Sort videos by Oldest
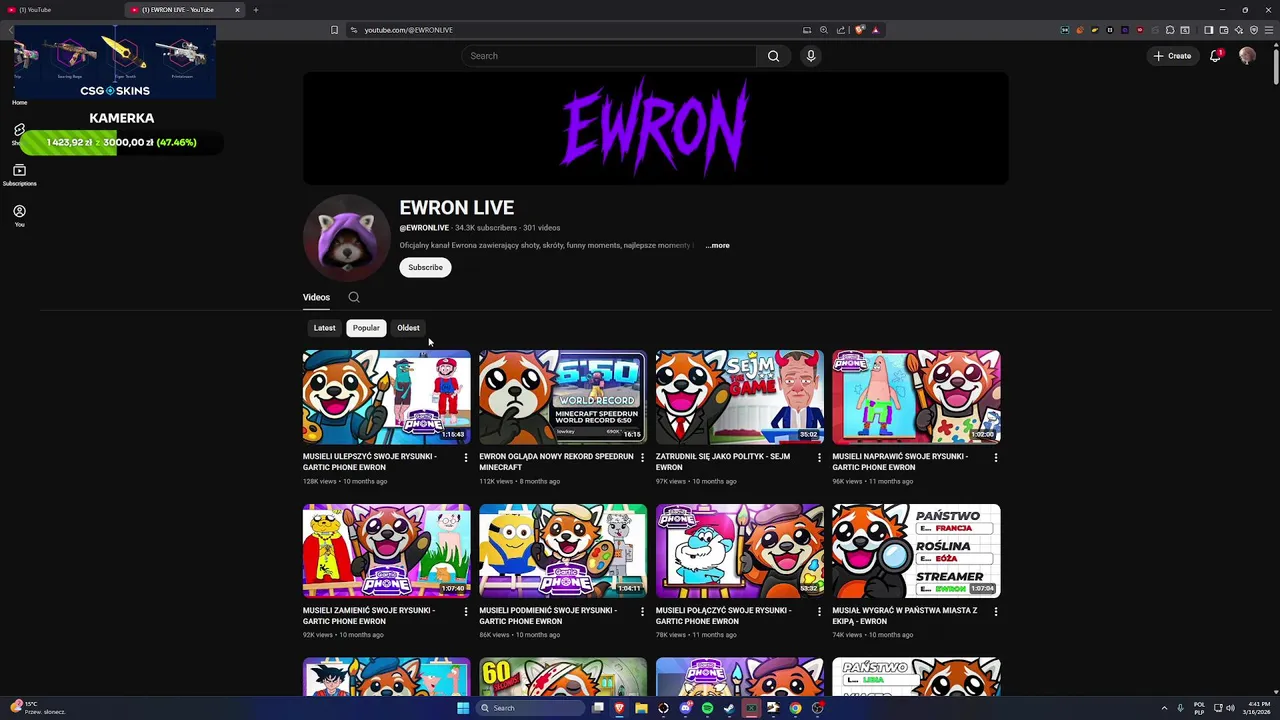Viewport: 1280px width, 720px height. 408,328
